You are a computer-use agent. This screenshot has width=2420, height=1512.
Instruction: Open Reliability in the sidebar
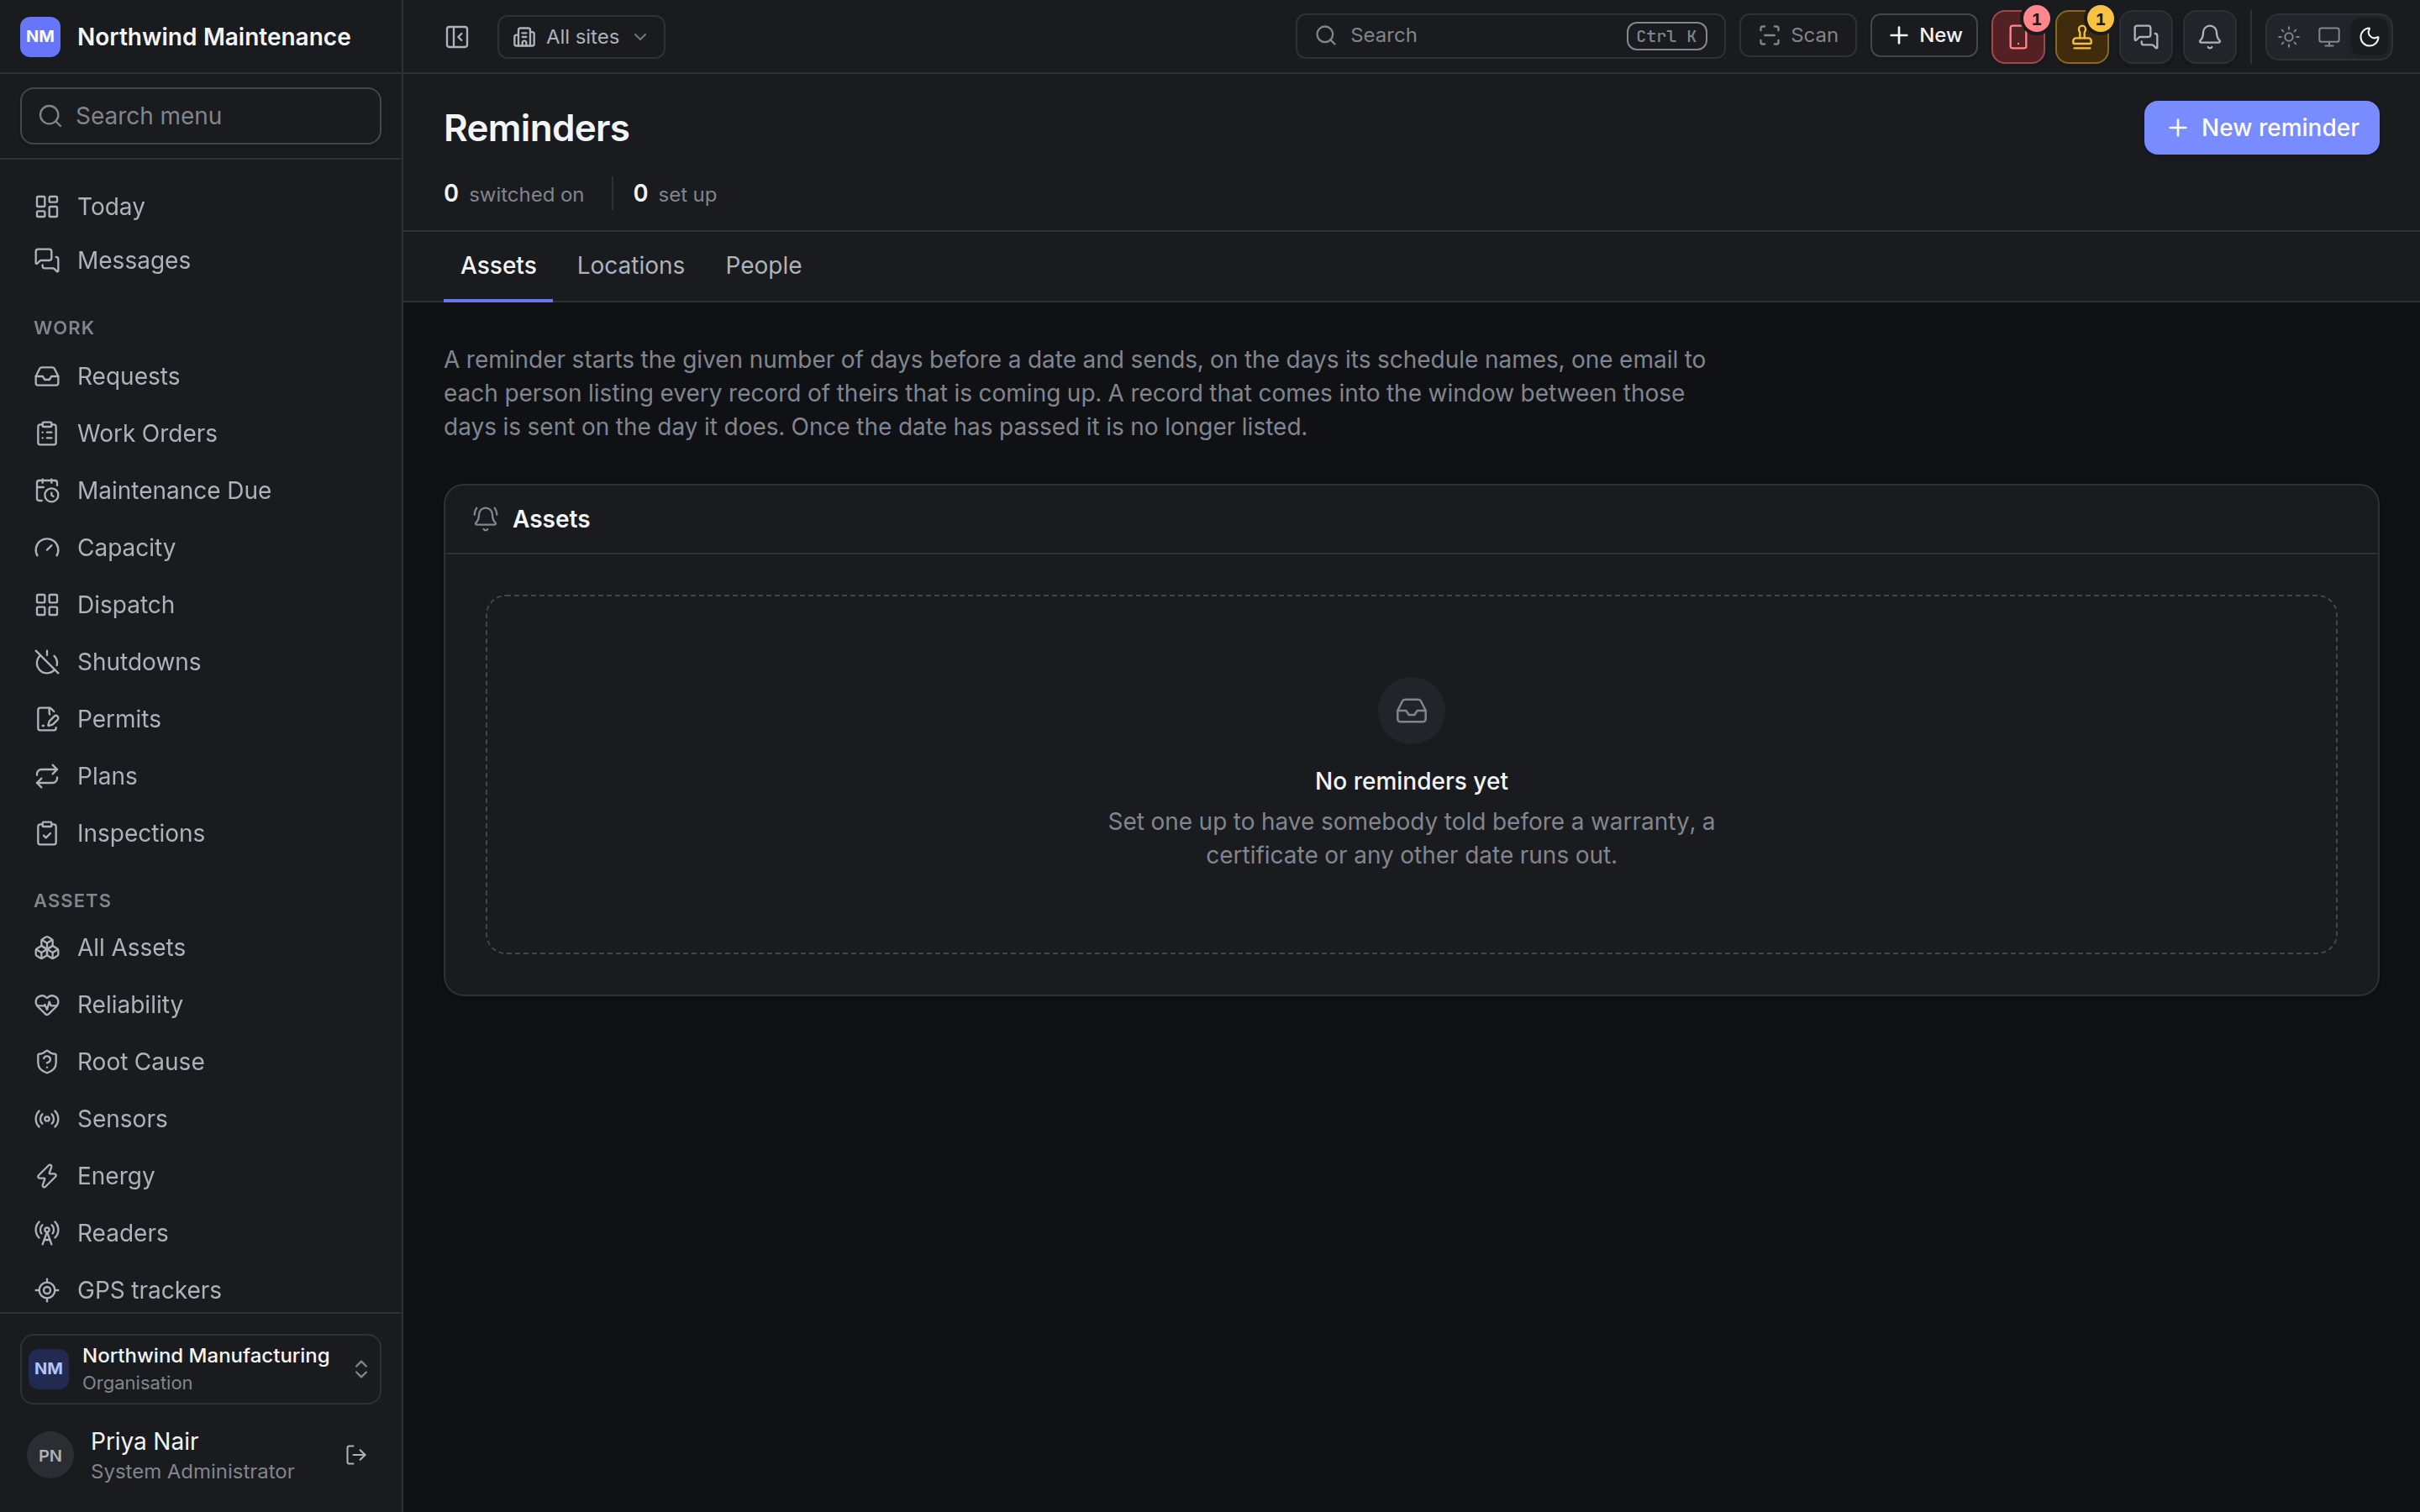pyautogui.click(x=201, y=1004)
